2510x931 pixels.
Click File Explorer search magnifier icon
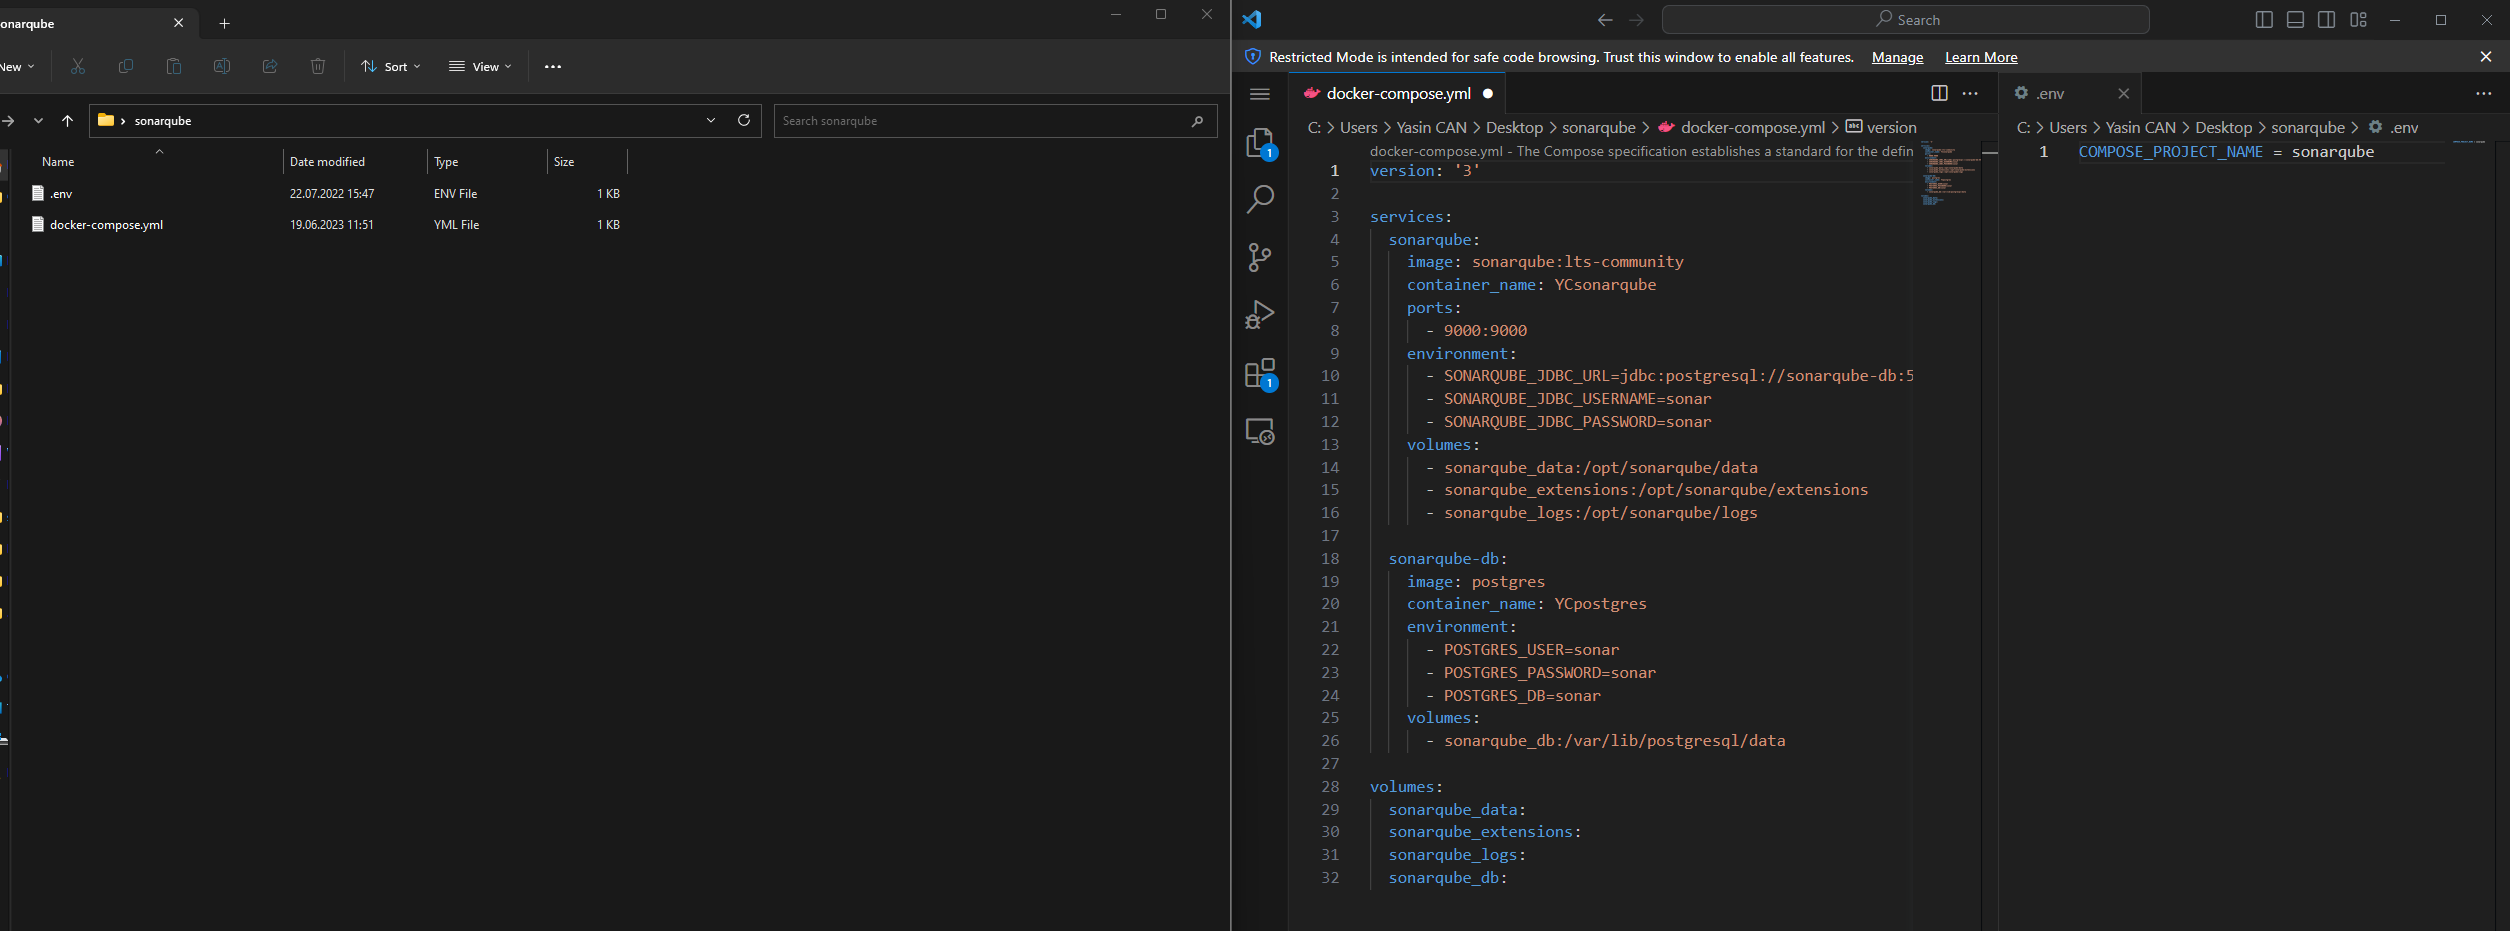(x=1197, y=121)
